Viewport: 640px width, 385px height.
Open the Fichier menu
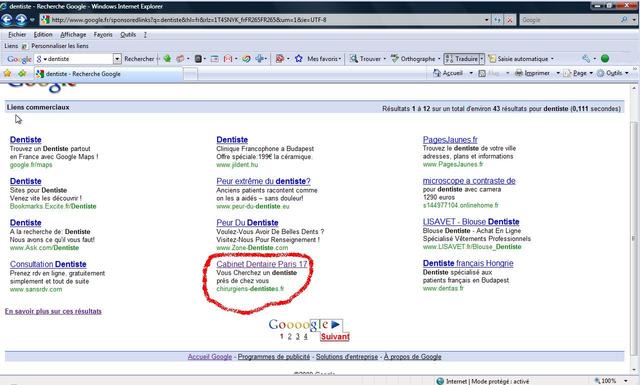[x=17, y=35]
